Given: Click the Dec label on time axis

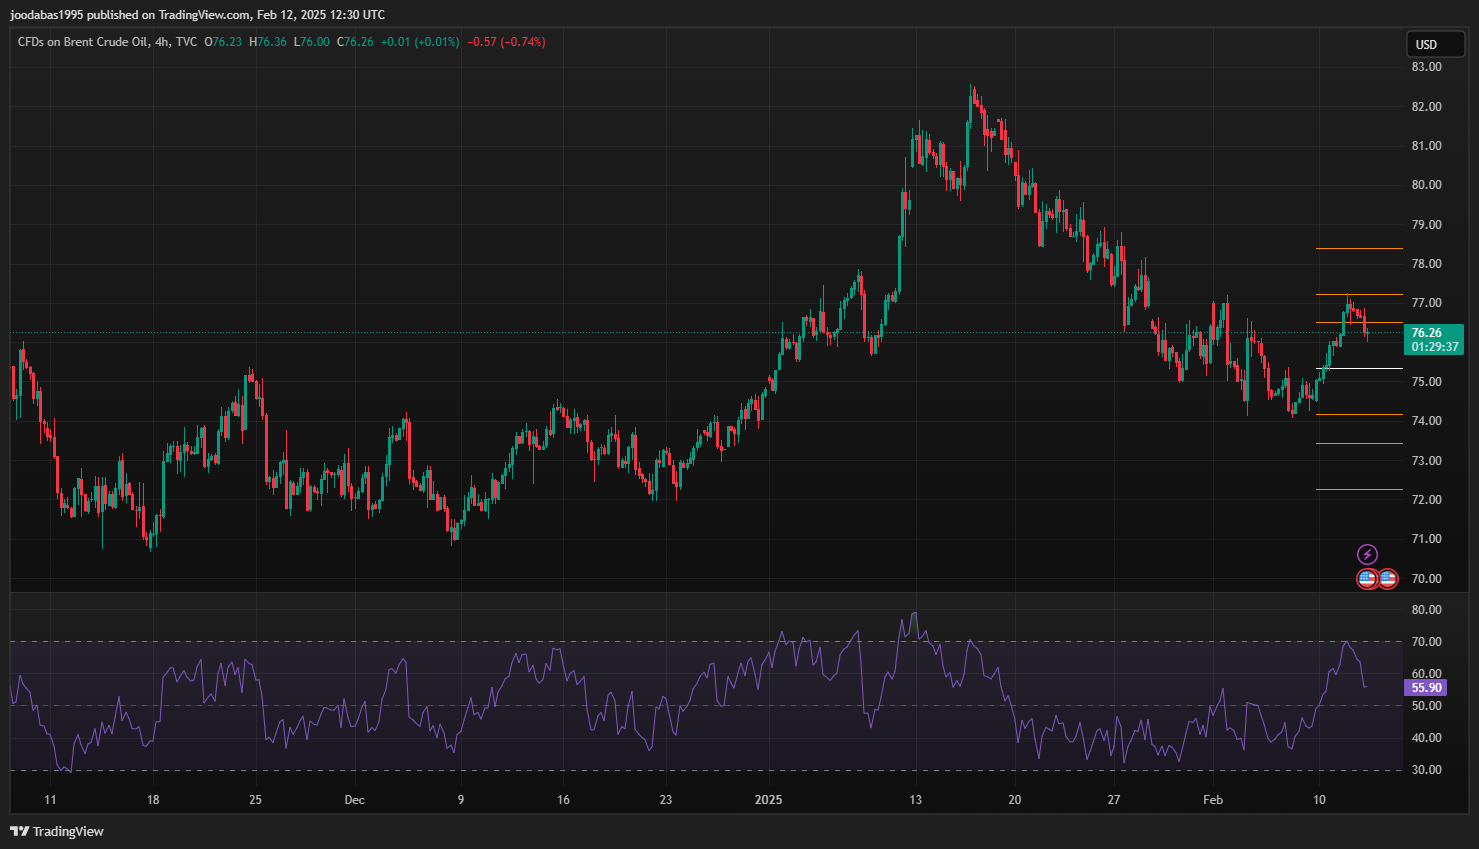Looking at the screenshot, I should [354, 800].
